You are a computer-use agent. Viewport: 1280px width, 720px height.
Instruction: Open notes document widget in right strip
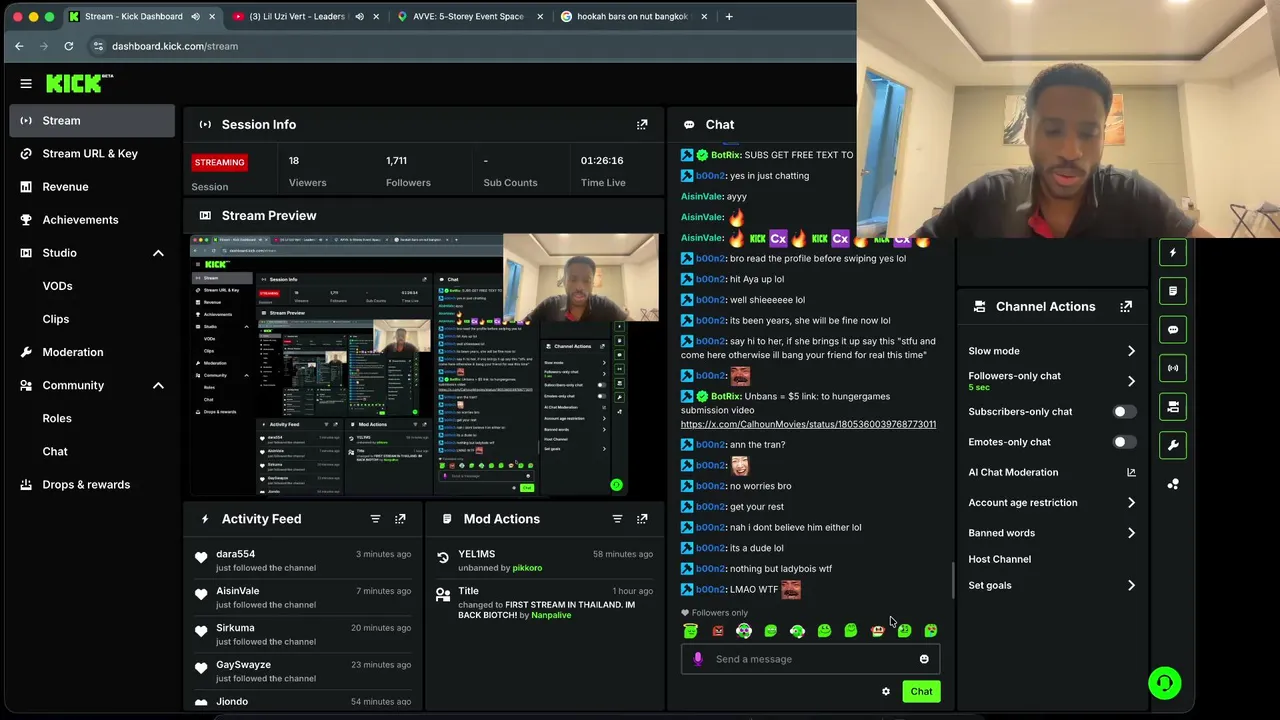[1173, 291]
